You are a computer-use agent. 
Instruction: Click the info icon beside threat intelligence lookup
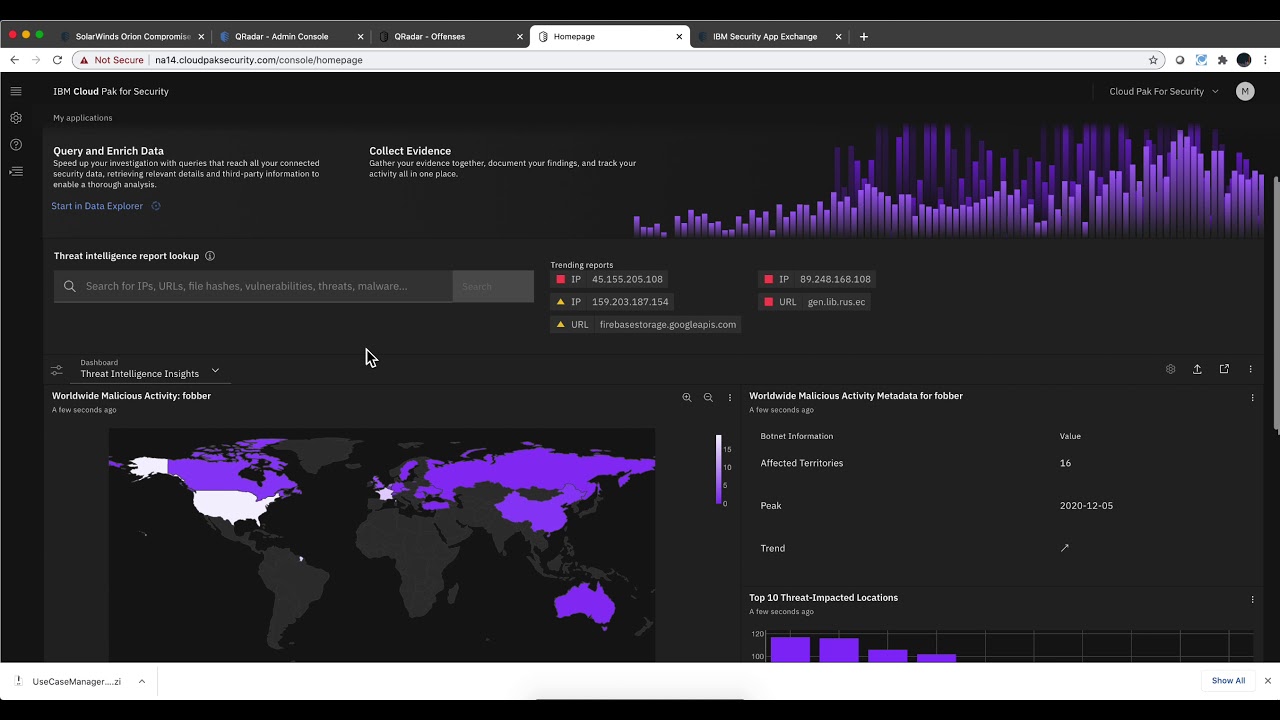[210, 256]
